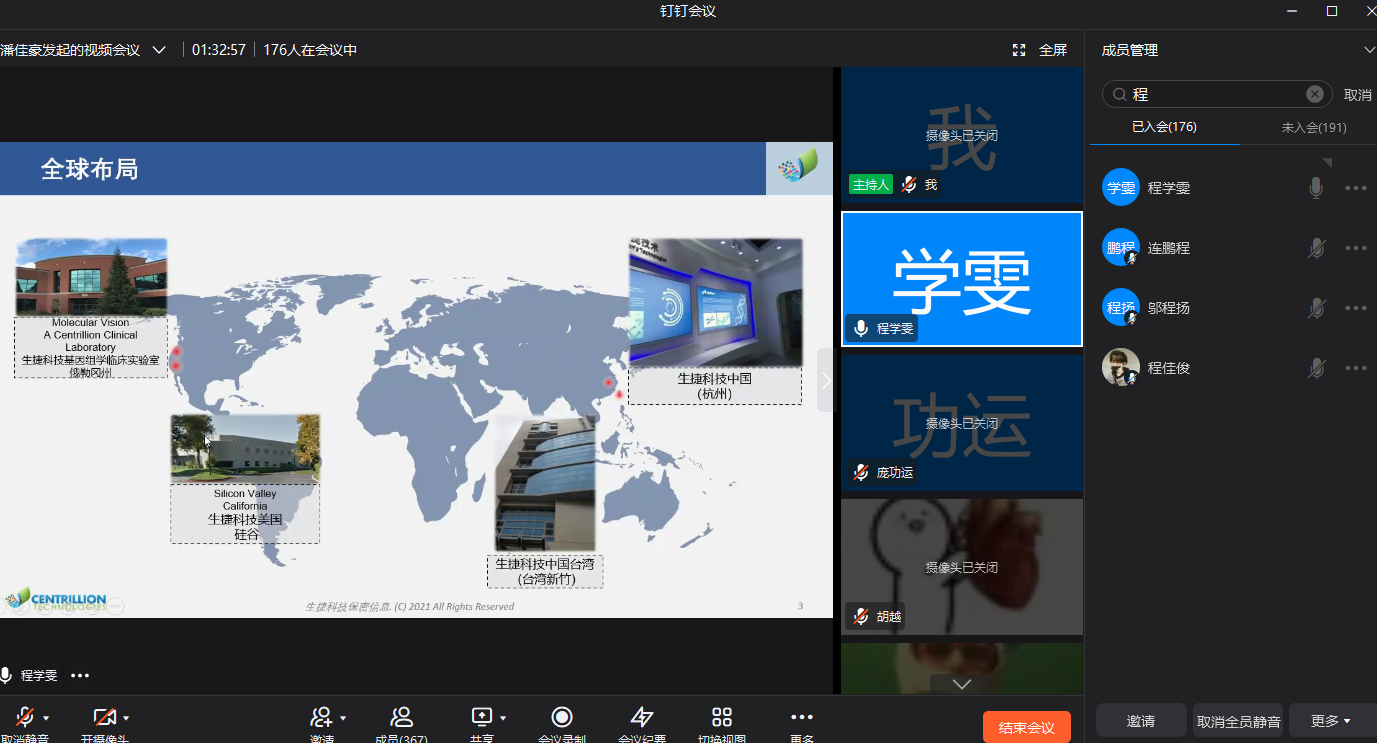Click the 结束会议 end meeting button
This screenshot has width=1377, height=743.
click(x=1026, y=727)
